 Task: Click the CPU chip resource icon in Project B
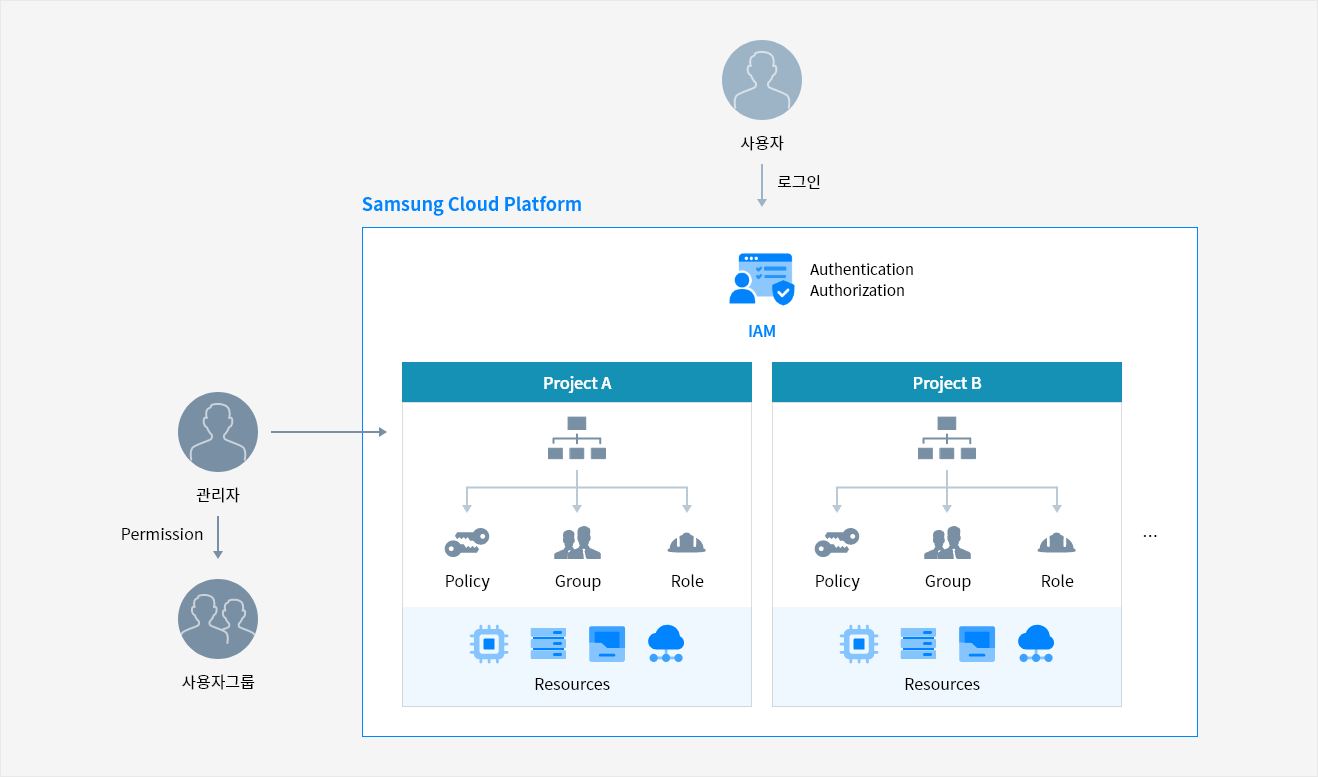point(858,644)
